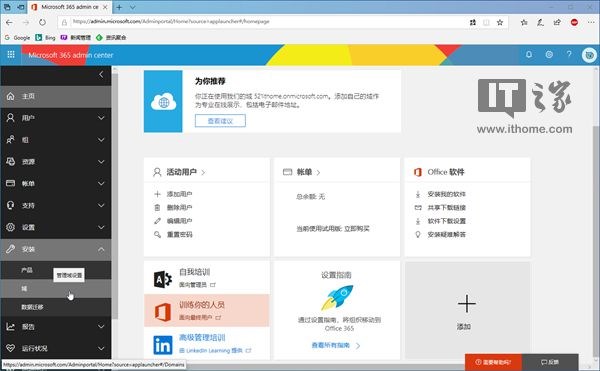This screenshot has height=371, width=600.
Task: Click the lightbulb icon beside 安装疑难解答
Action: 418,234
